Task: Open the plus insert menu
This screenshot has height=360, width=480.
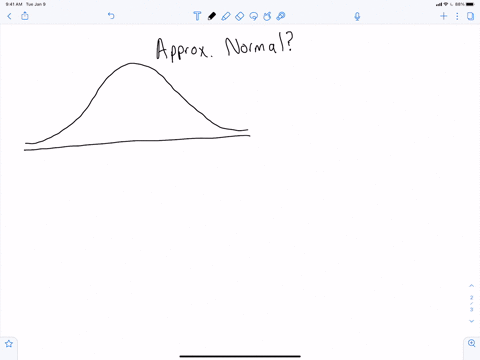Action: point(443,16)
